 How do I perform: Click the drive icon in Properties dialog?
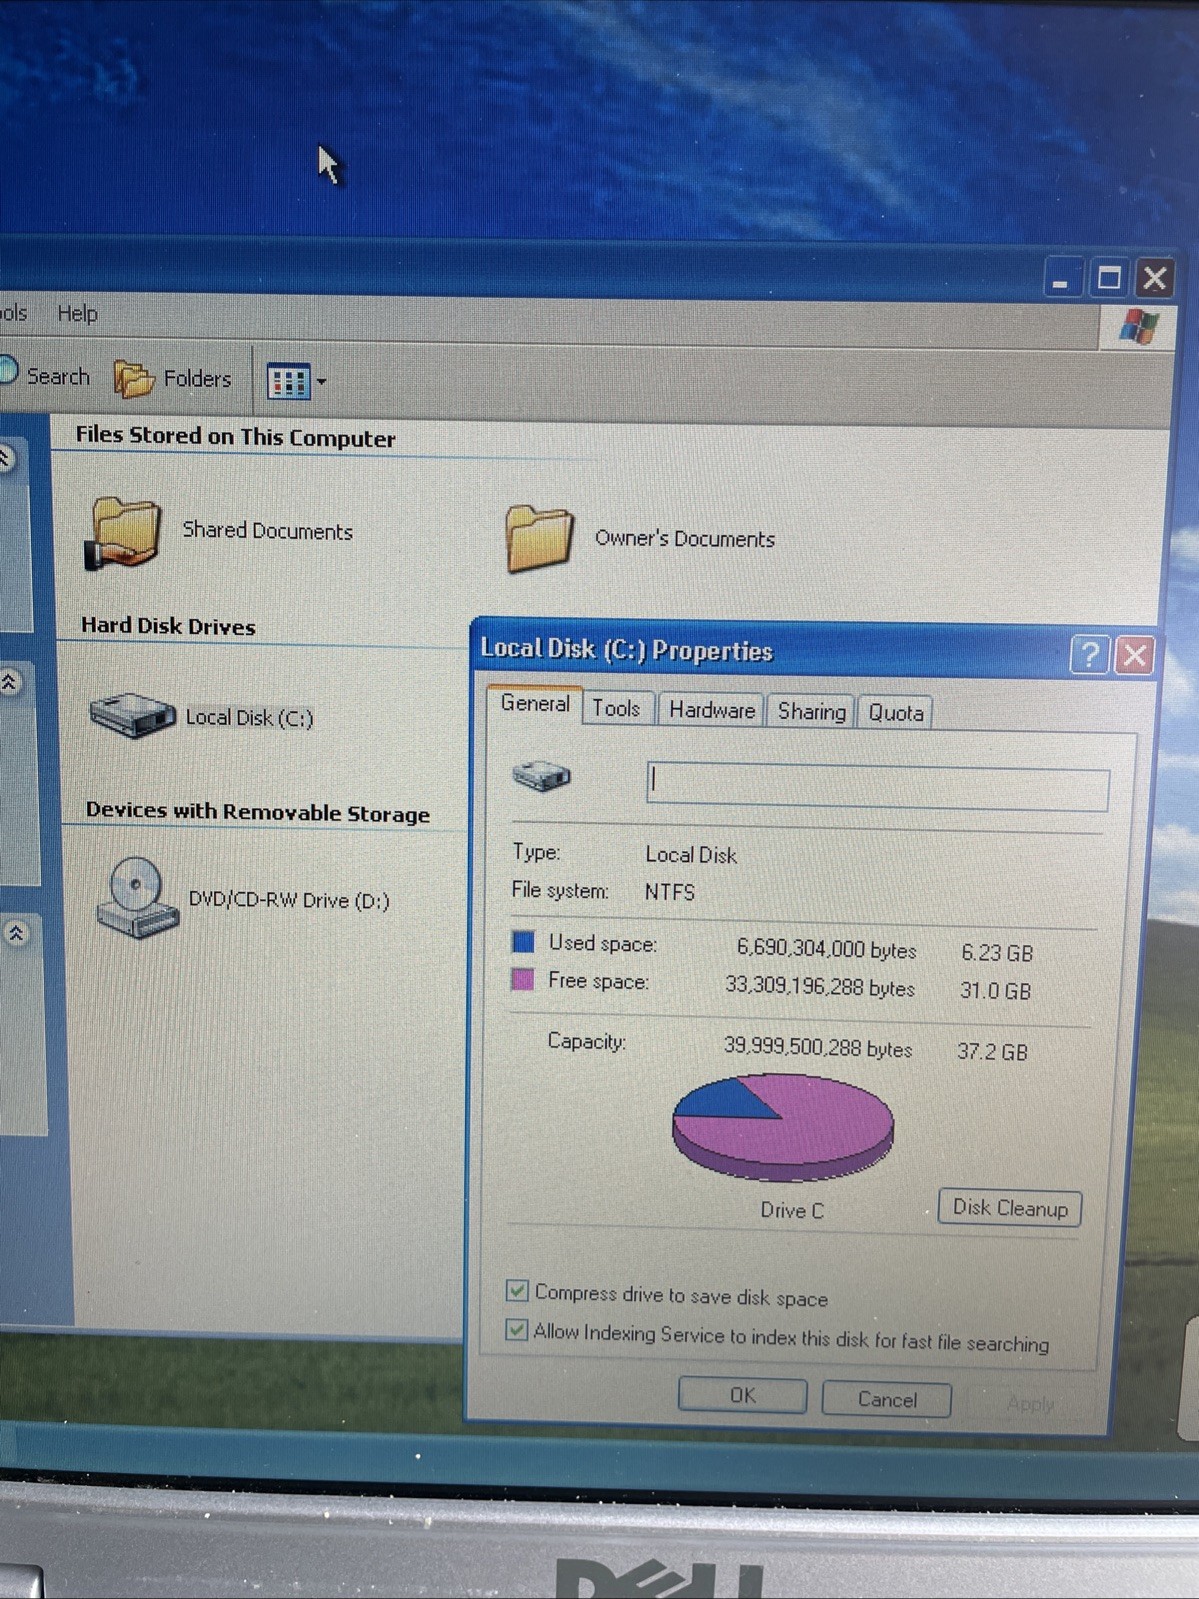[541, 776]
